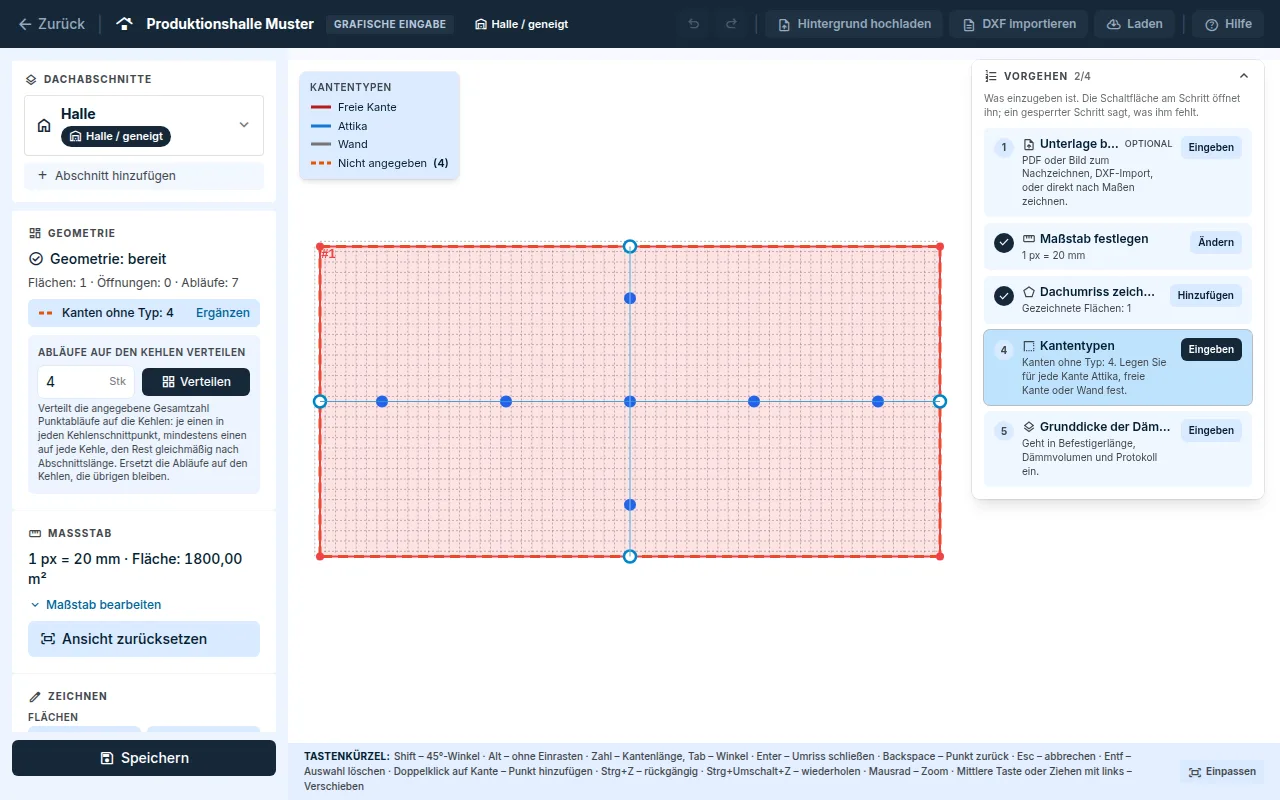Click the Maßstab festlegen completed checkmark
The image size is (1280, 800).
pyautogui.click(x=1004, y=243)
